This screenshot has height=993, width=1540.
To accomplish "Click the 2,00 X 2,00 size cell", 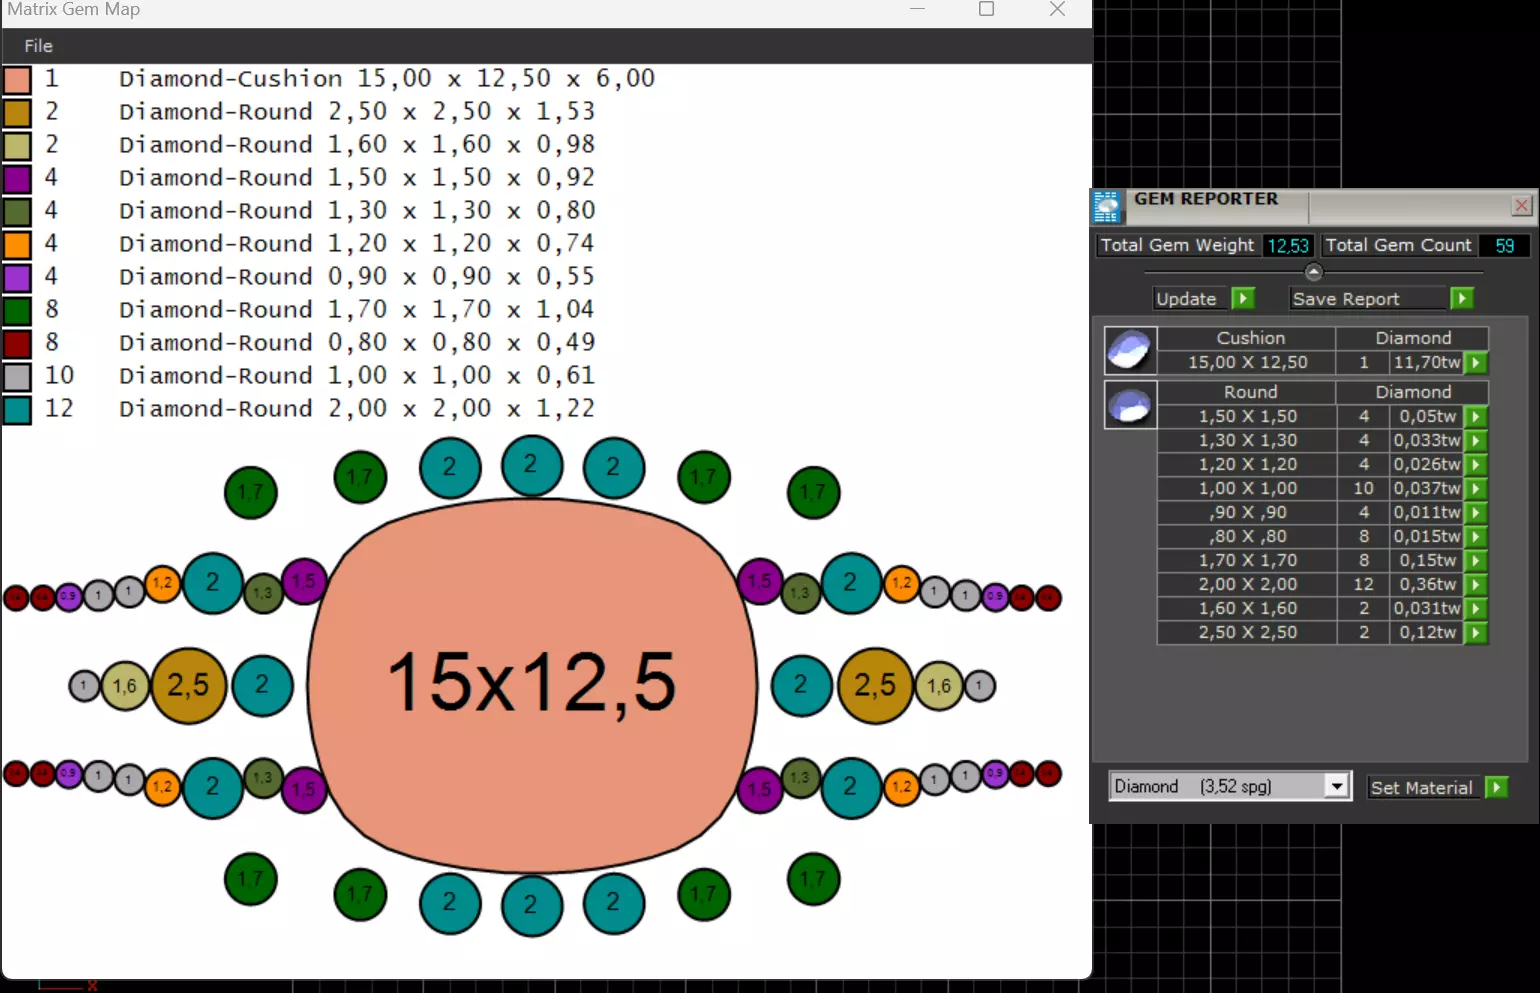I will click(x=1247, y=585).
